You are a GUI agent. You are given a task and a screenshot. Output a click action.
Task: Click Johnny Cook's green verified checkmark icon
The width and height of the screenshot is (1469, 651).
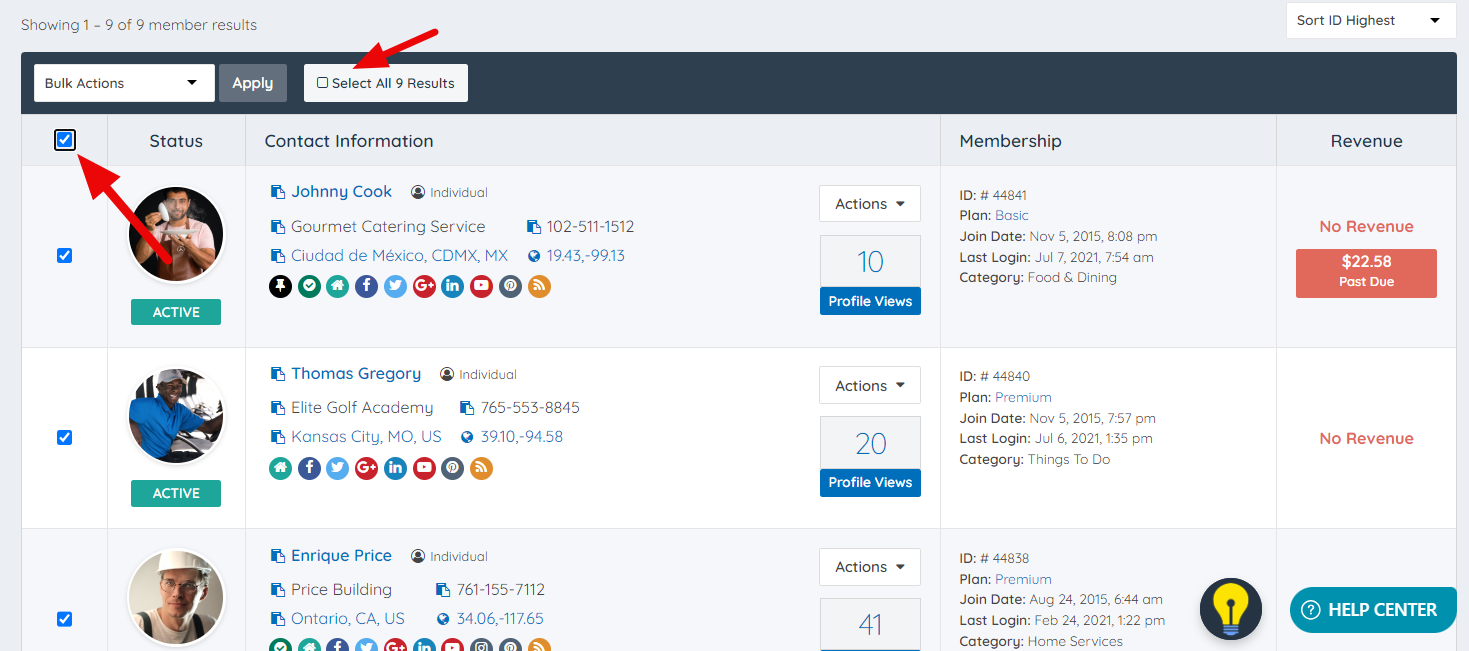(310, 286)
